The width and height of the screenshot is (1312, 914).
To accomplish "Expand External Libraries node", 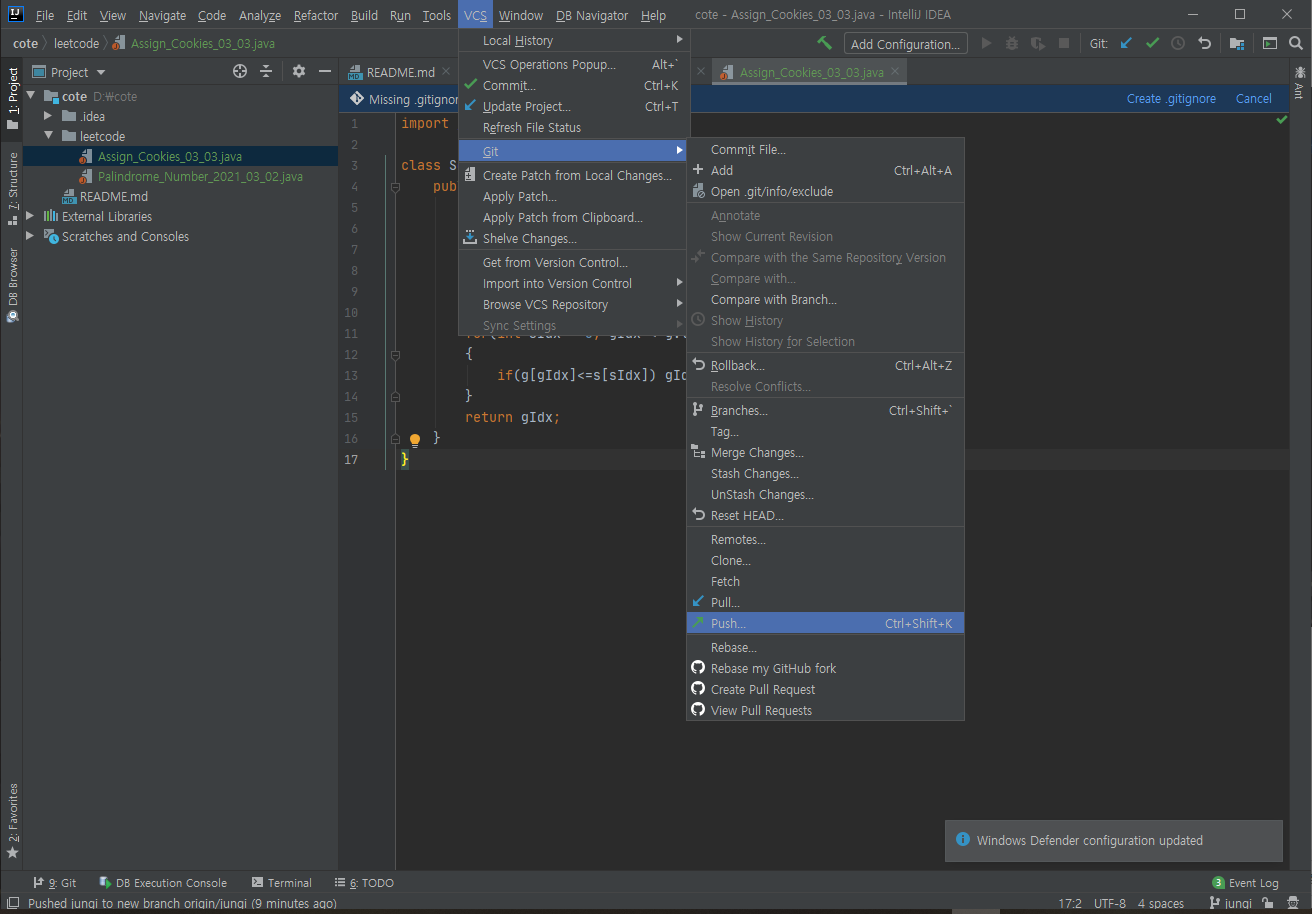I will pyautogui.click(x=31, y=216).
